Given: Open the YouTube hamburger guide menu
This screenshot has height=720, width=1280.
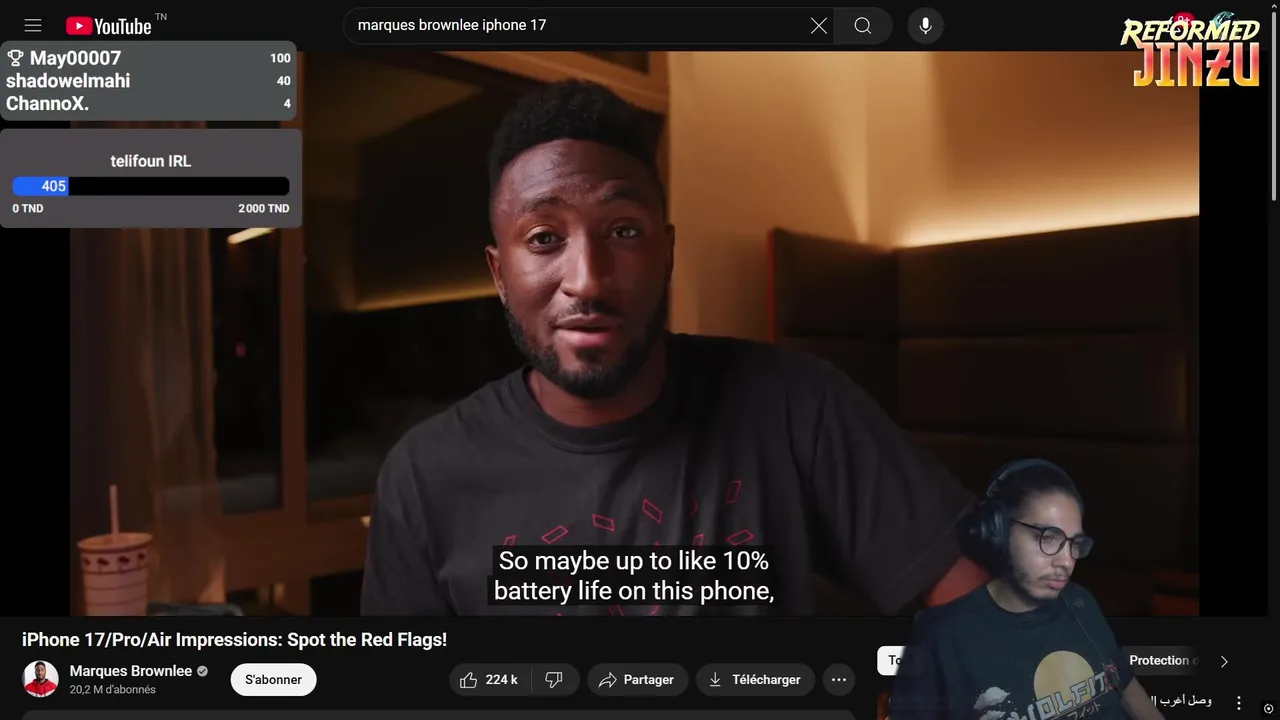Looking at the screenshot, I should 33,26.
